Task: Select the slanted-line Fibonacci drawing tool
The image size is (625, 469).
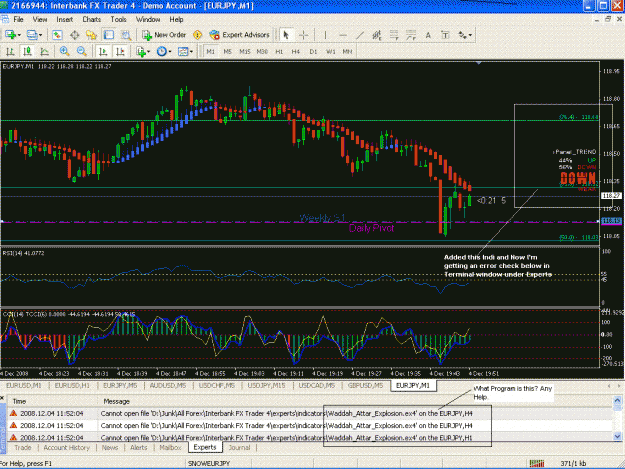Action: 411,35
